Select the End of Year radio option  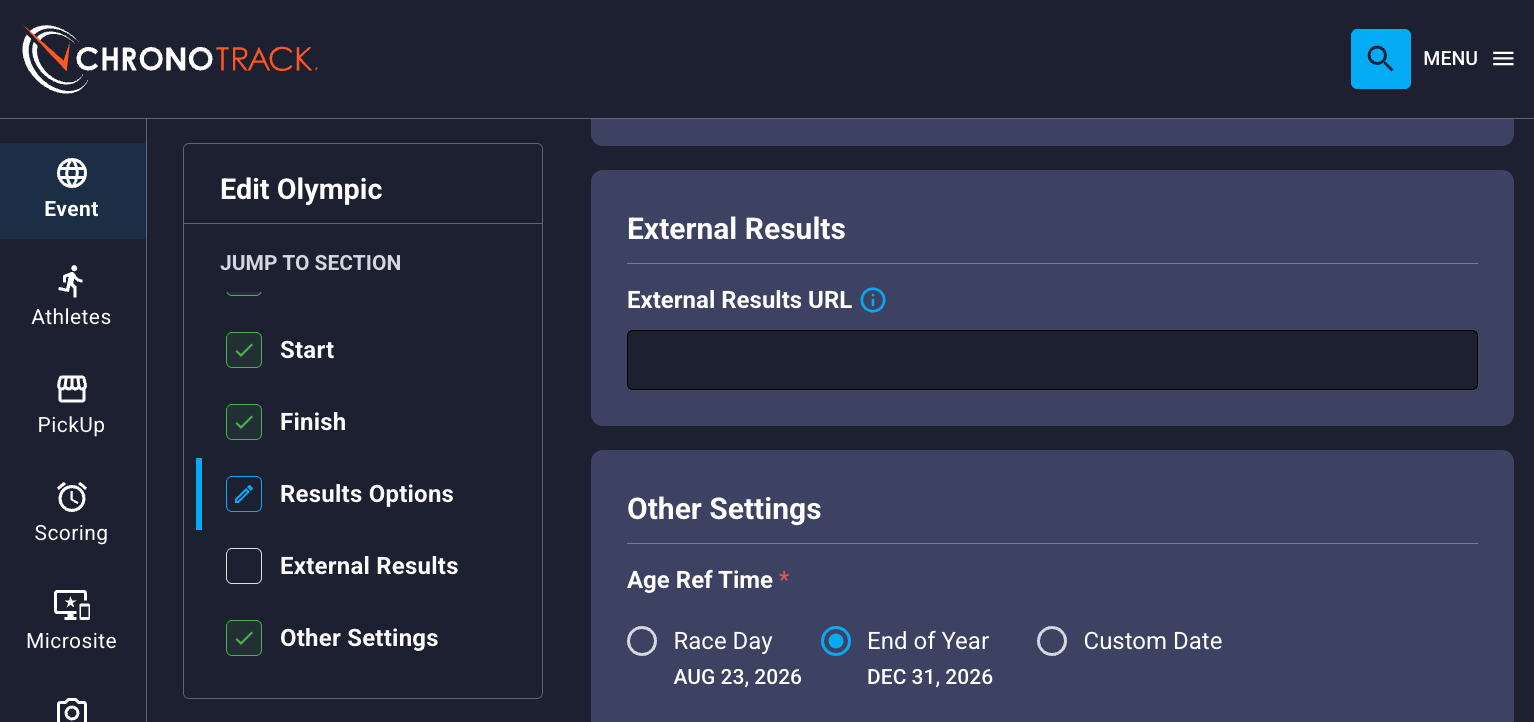pos(835,641)
